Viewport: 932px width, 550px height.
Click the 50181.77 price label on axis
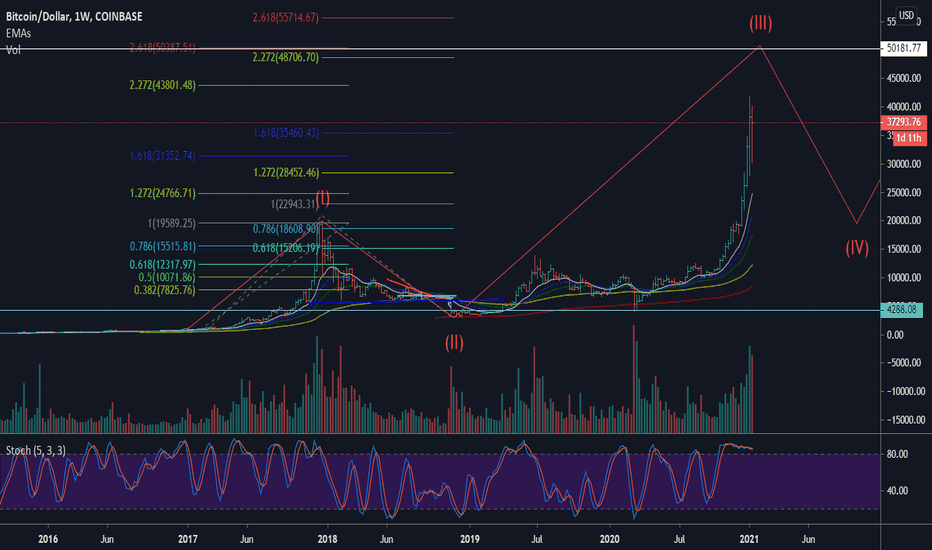coord(903,48)
